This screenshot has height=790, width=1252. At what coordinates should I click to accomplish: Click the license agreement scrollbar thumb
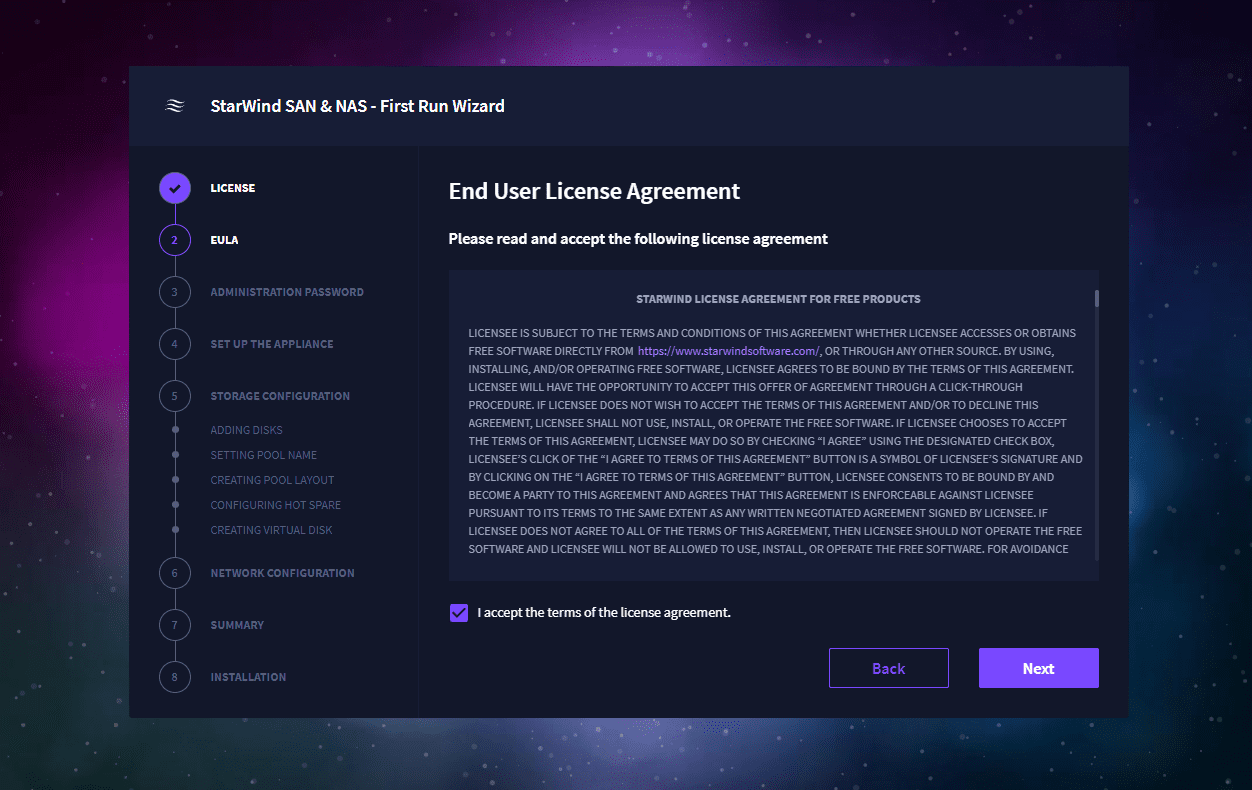(1097, 298)
